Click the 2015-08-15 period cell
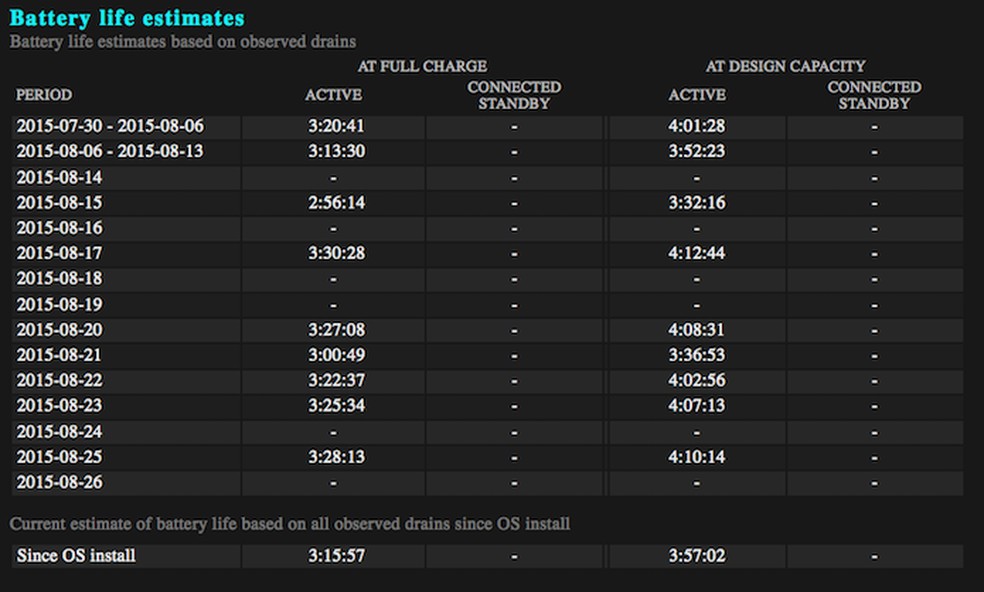 pyautogui.click(x=60, y=202)
